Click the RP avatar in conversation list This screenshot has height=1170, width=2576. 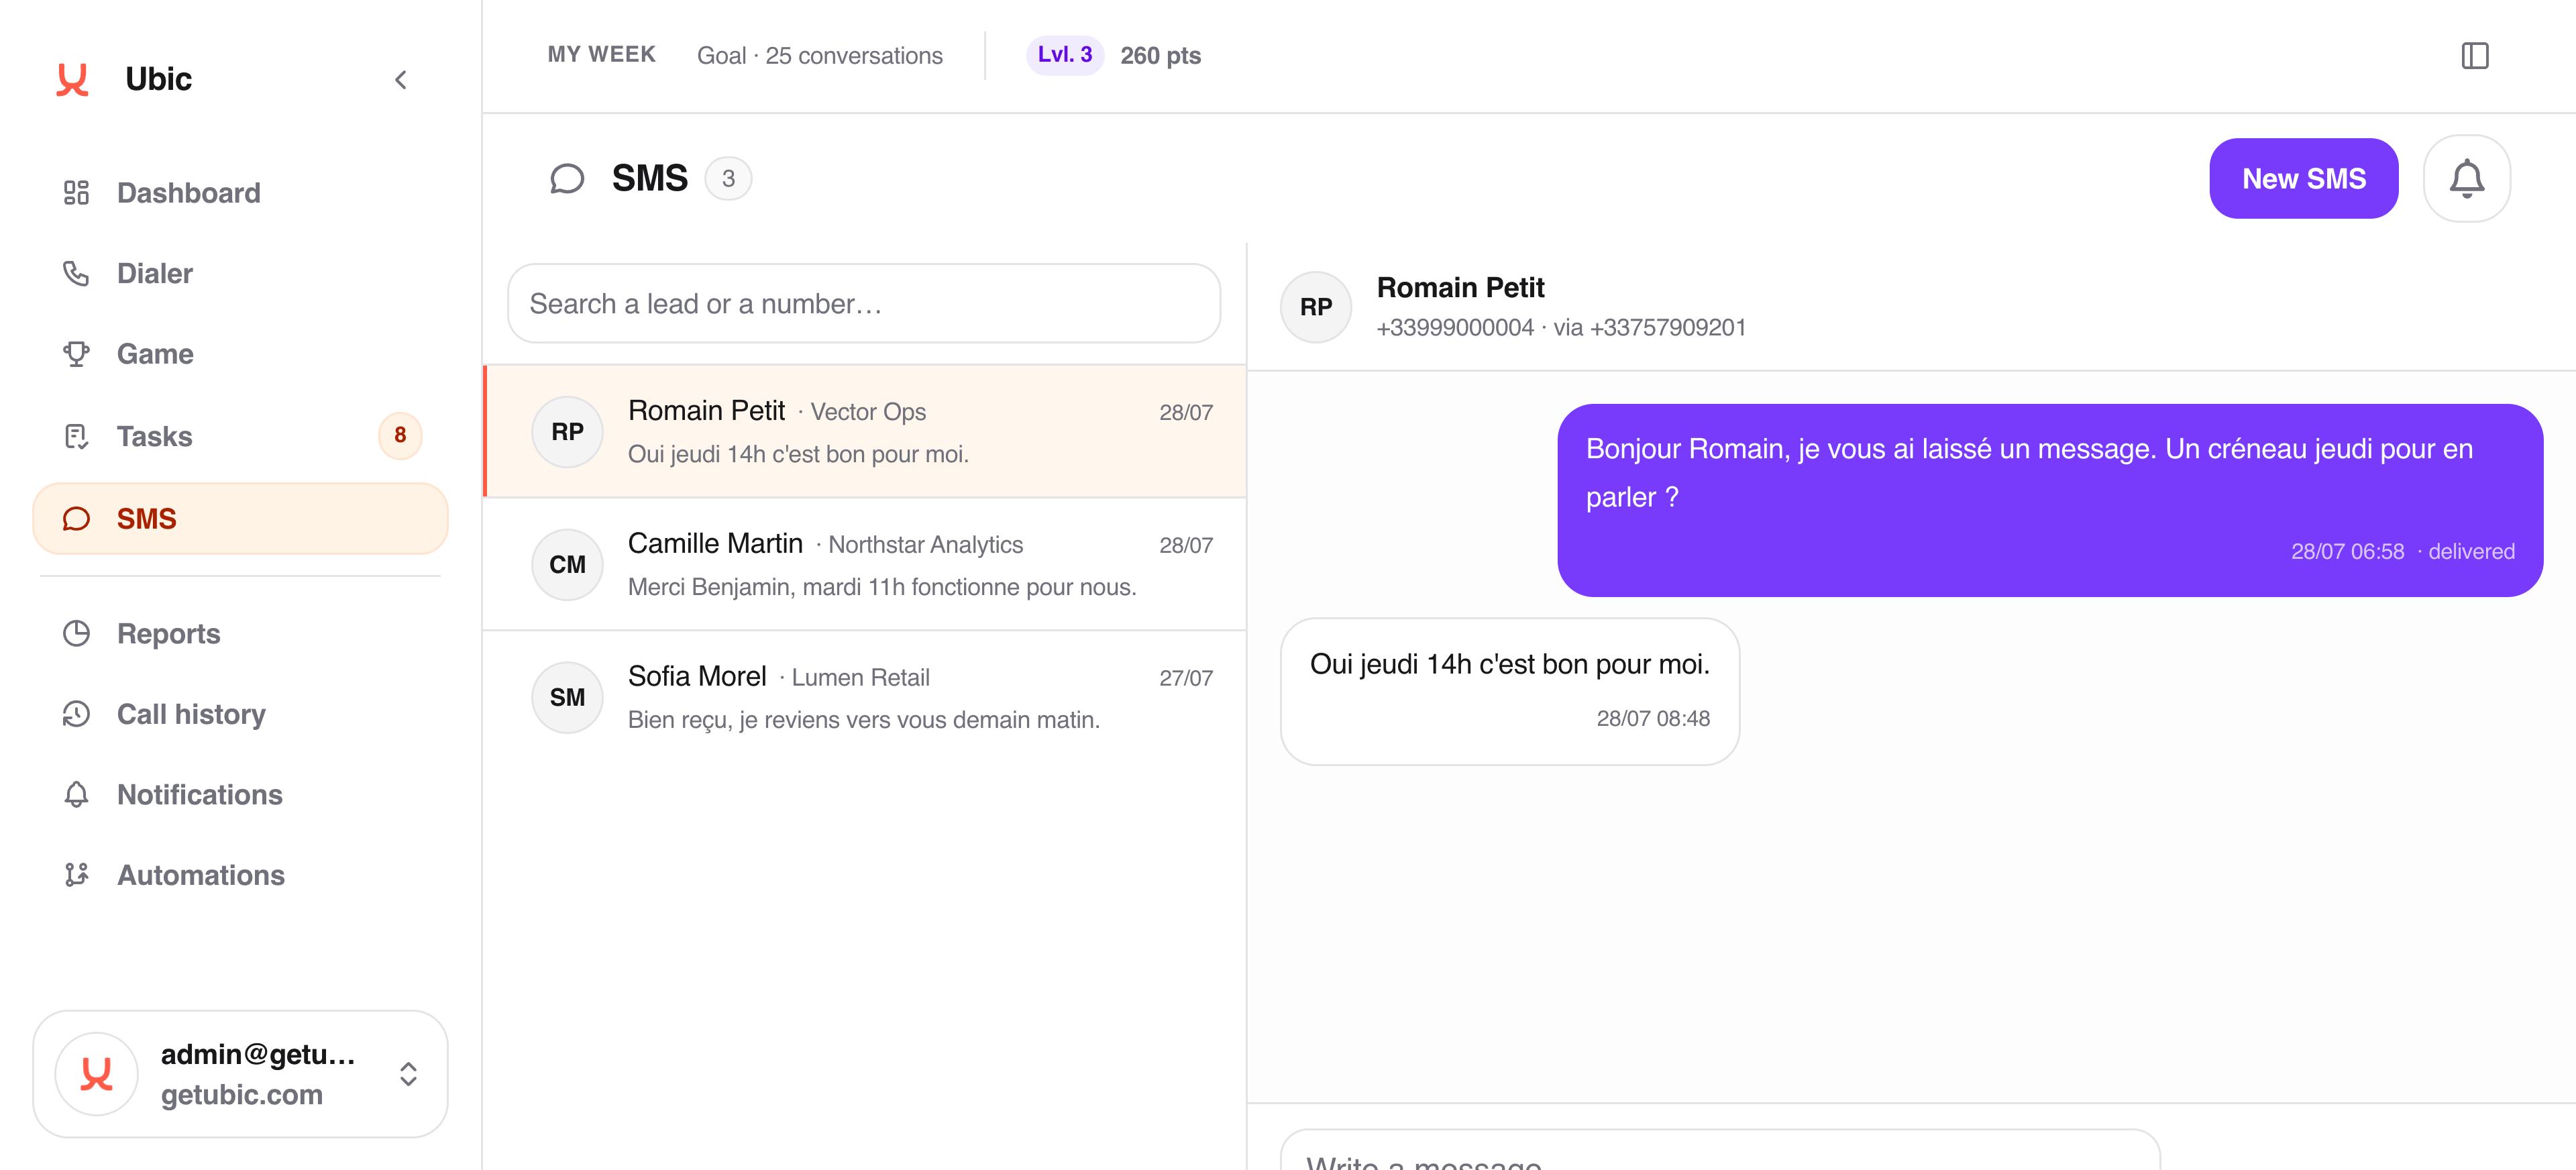tap(567, 431)
